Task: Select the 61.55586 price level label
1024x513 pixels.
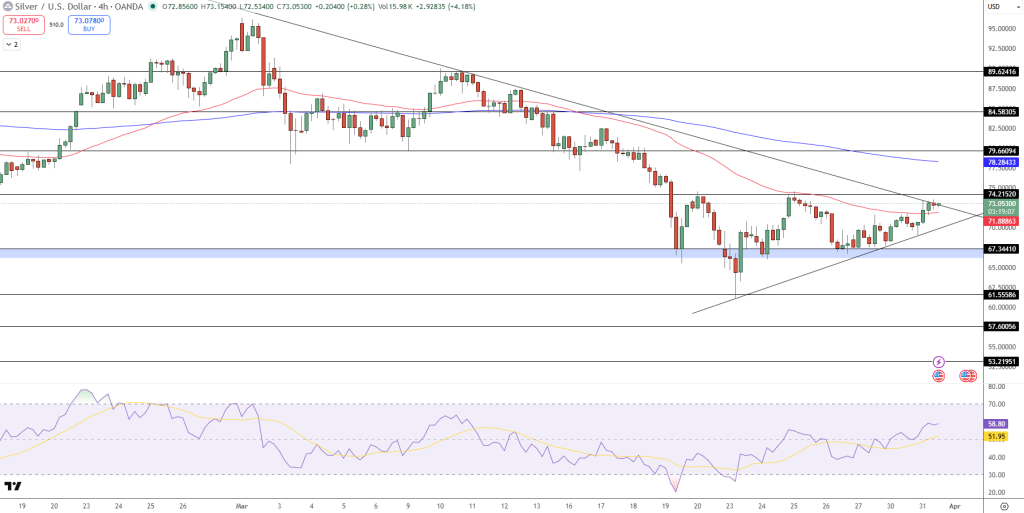Action: coord(1002,295)
